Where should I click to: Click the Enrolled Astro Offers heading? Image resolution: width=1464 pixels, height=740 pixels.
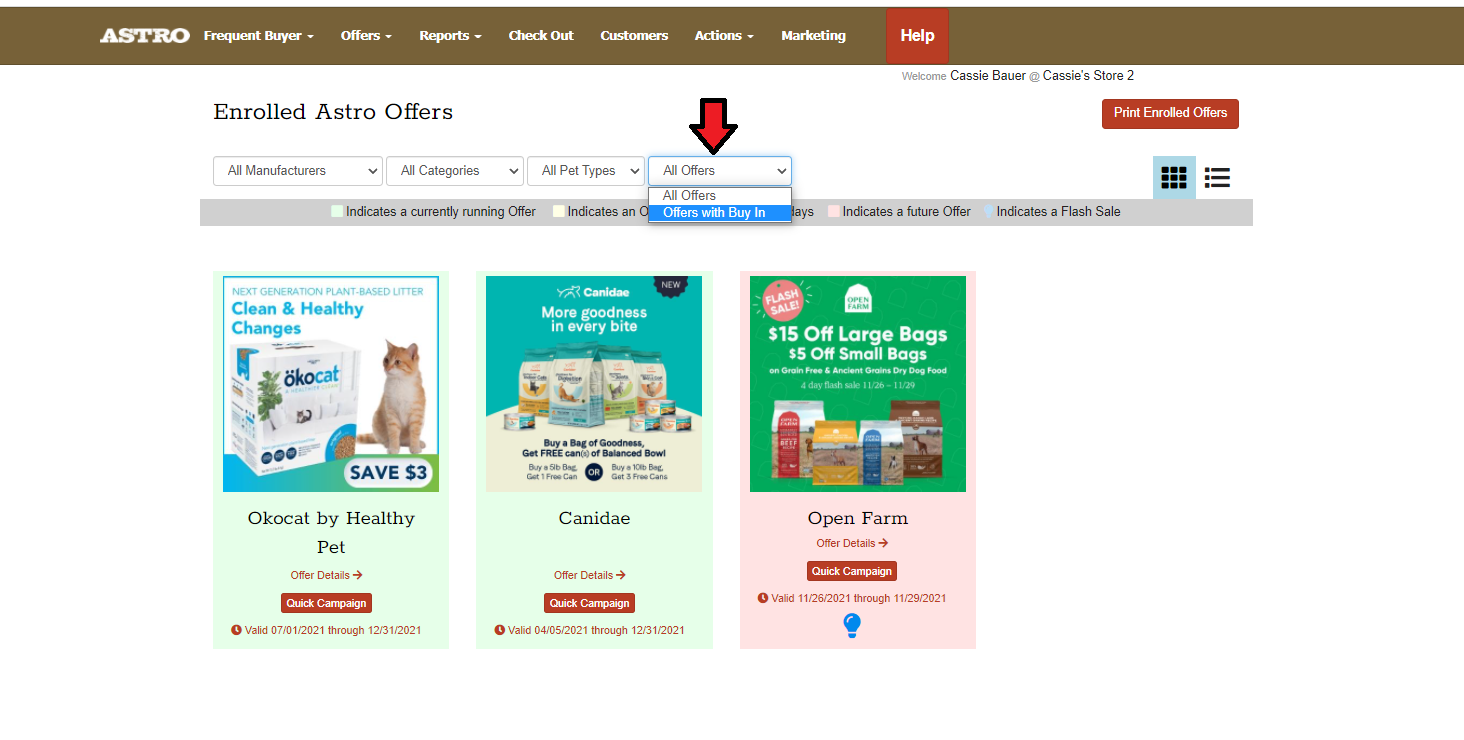(333, 112)
